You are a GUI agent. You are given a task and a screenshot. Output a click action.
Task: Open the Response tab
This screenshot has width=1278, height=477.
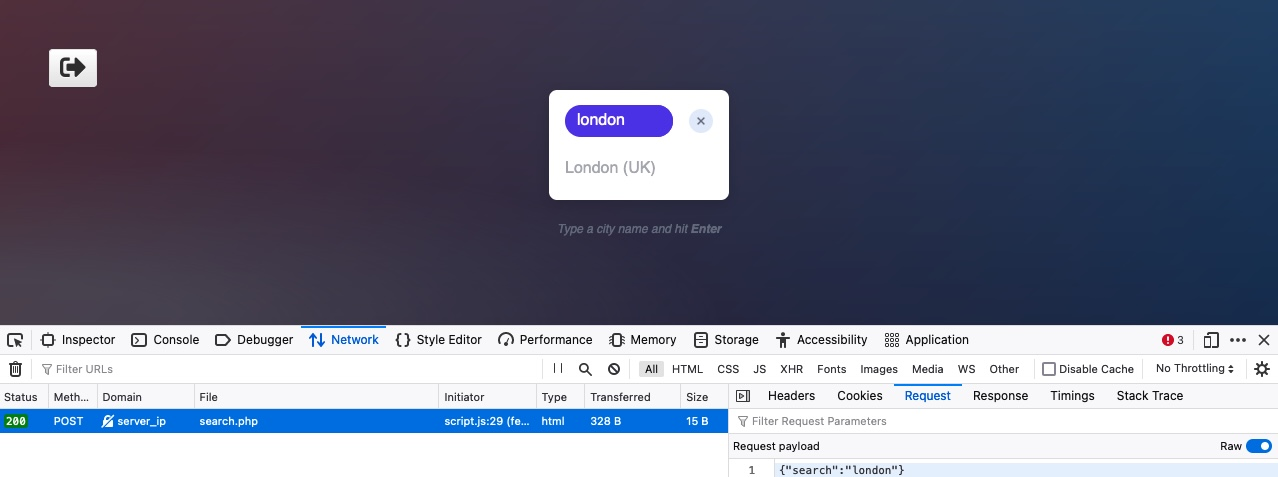1000,396
